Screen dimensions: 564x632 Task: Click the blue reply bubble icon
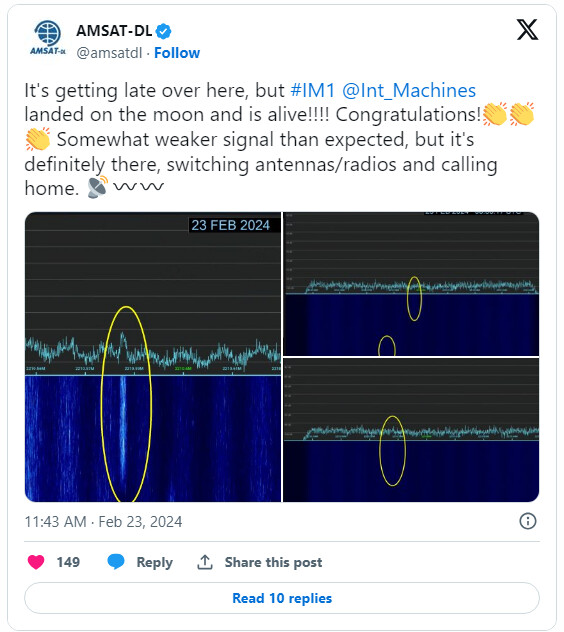point(116,561)
